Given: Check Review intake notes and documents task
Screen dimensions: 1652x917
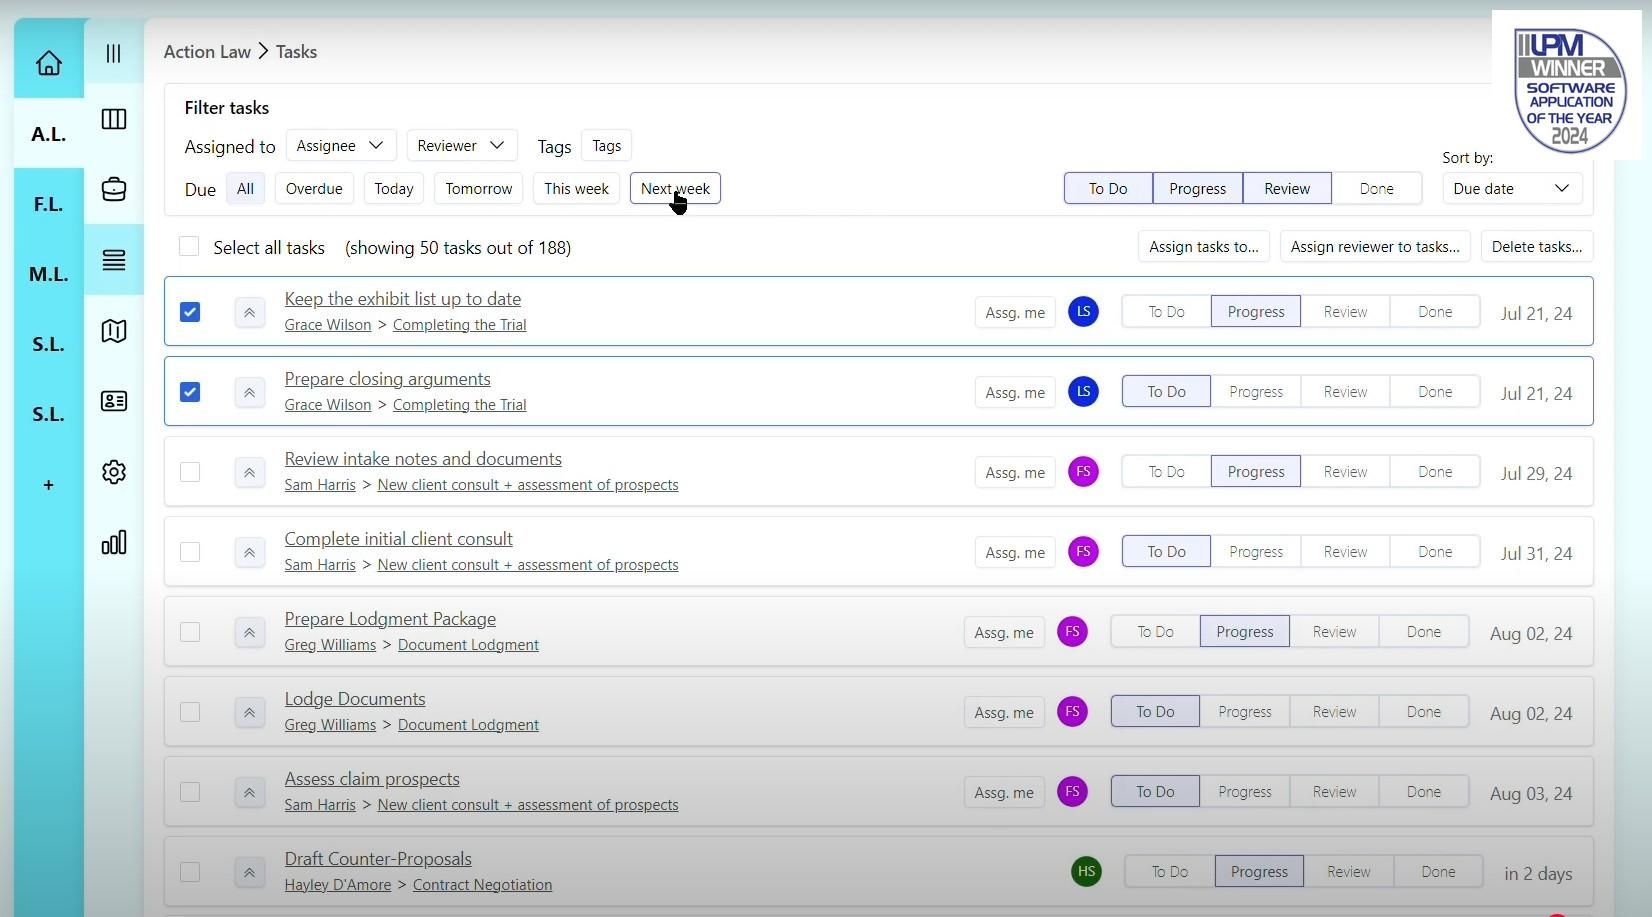Looking at the screenshot, I should (x=190, y=472).
